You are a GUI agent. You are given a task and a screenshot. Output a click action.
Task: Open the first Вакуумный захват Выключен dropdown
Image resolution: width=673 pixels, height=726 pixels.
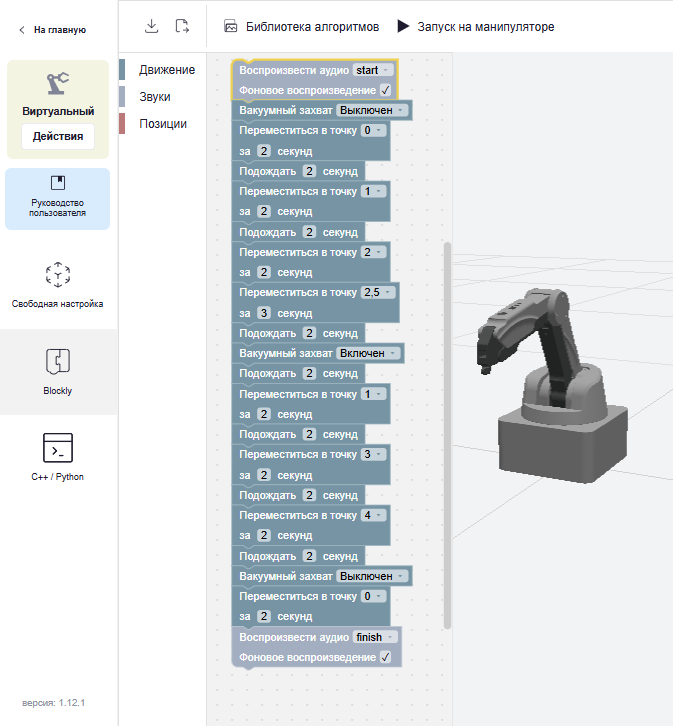tap(372, 110)
